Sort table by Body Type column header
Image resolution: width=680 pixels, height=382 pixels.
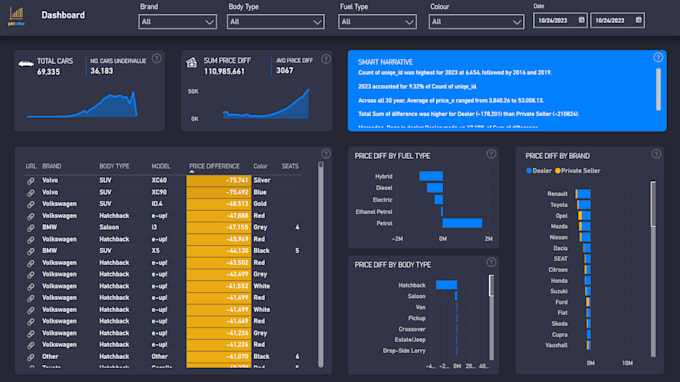[x=114, y=166]
